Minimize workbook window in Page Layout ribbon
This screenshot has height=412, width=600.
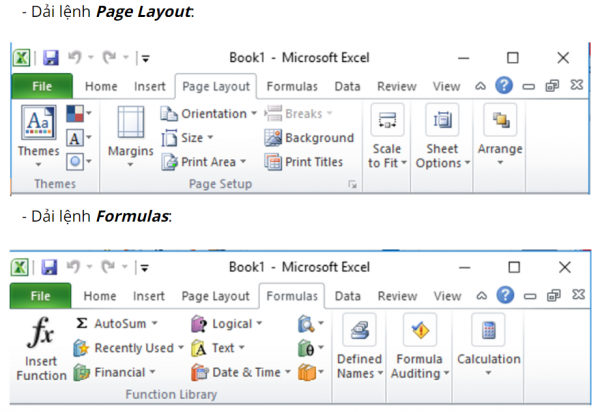coord(528,86)
